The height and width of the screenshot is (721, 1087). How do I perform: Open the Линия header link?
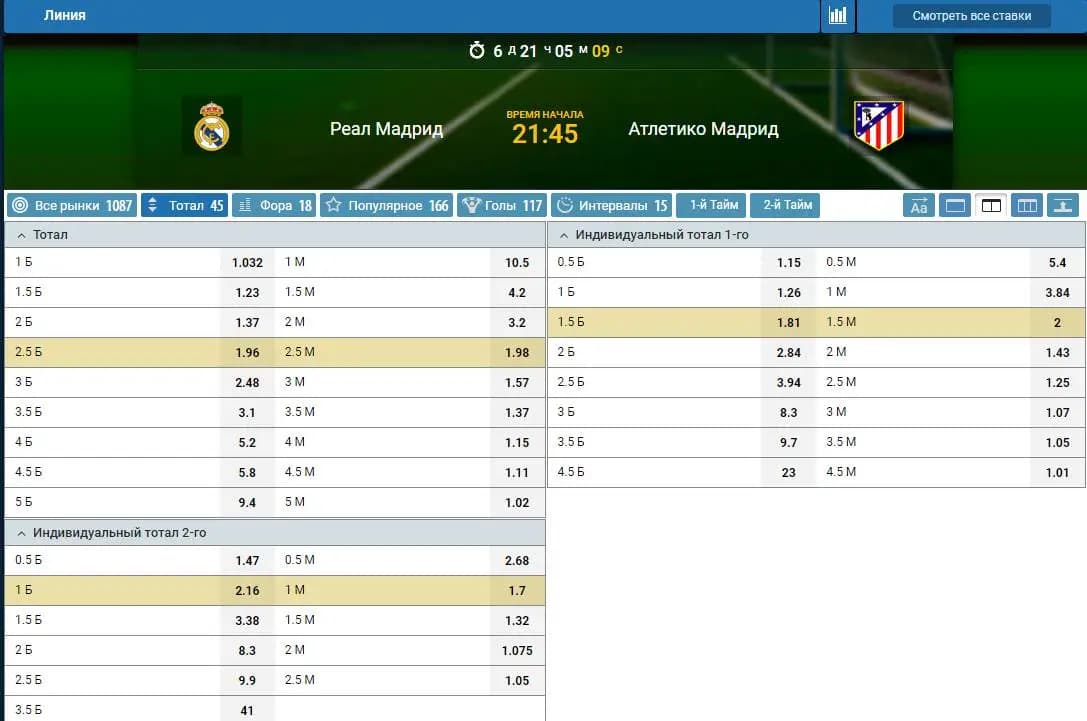64,15
